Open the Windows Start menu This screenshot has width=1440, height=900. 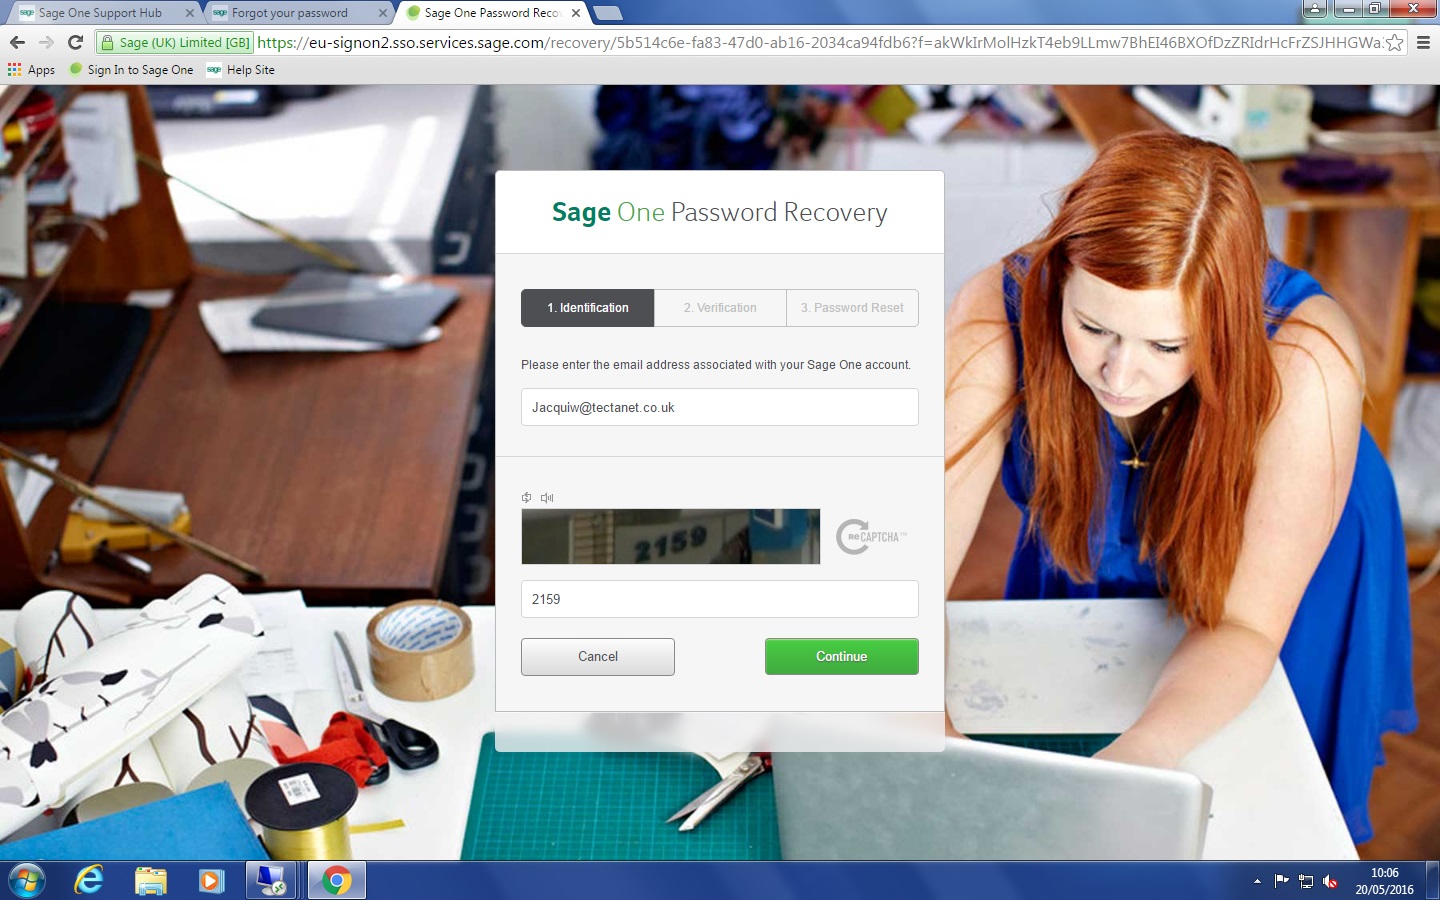tap(26, 881)
